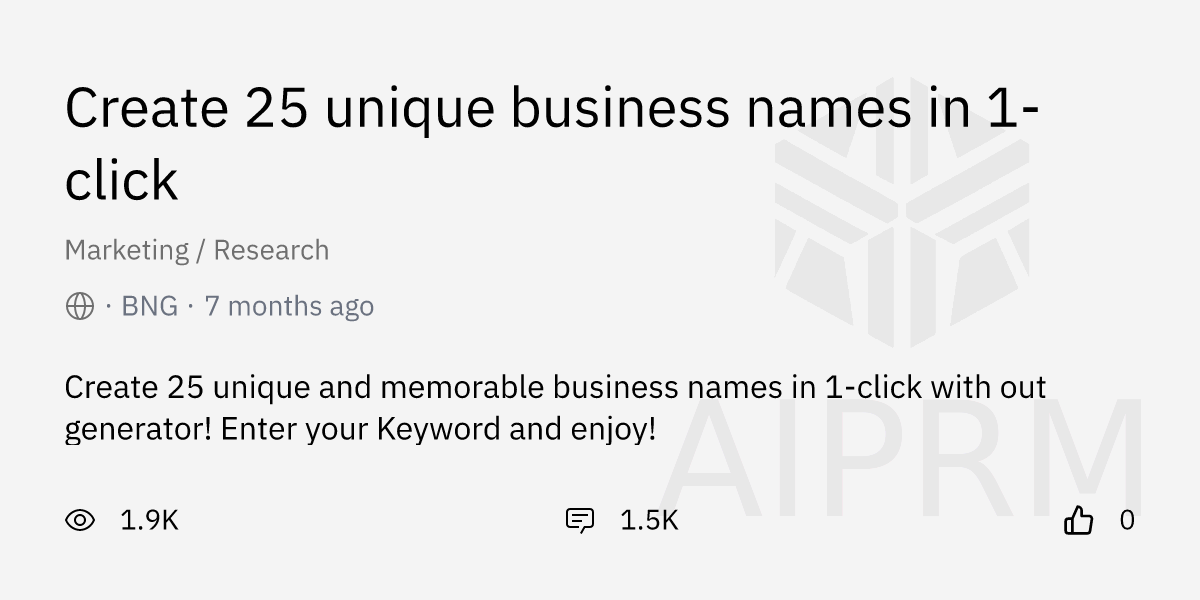Click the "7 months ago" timestamp
The image size is (1200, 600).
tap(289, 306)
